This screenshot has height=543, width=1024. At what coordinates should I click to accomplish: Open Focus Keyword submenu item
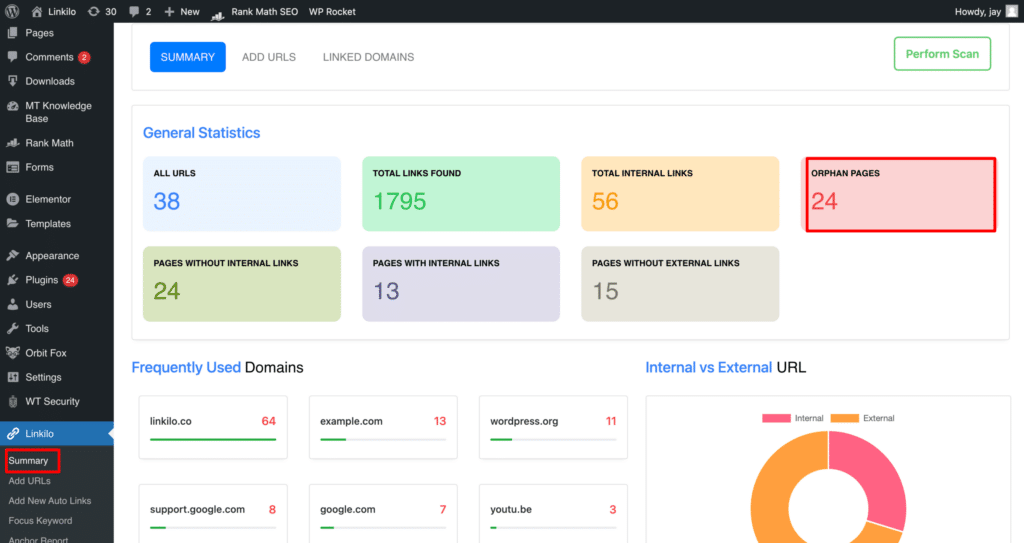[x=40, y=521]
